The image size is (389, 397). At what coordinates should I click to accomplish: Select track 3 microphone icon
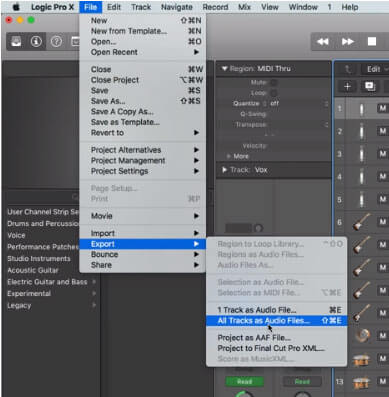click(x=362, y=154)
